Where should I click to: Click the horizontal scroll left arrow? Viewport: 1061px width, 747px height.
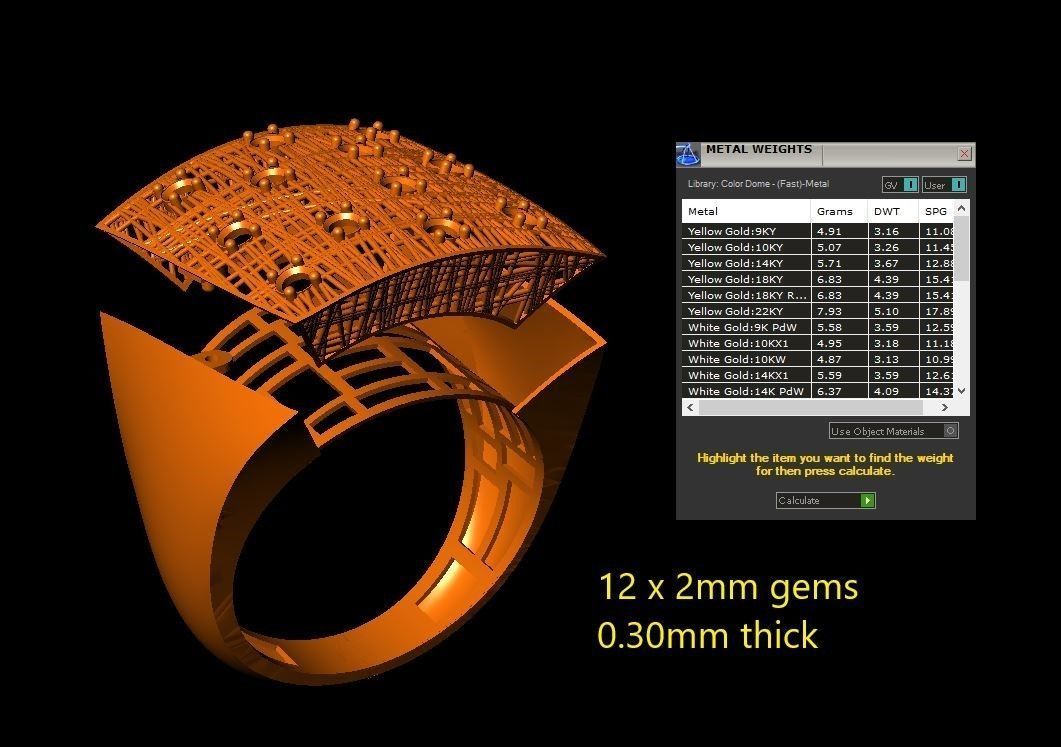pyautogui.click(x=690, y=407)
